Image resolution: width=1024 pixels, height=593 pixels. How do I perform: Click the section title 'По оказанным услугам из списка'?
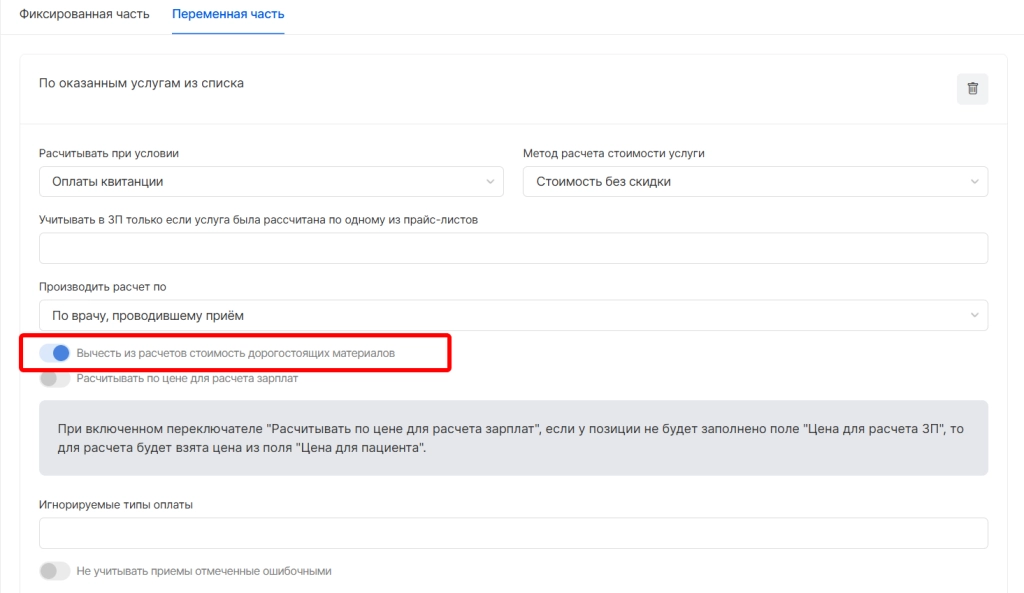click(141, 83)
